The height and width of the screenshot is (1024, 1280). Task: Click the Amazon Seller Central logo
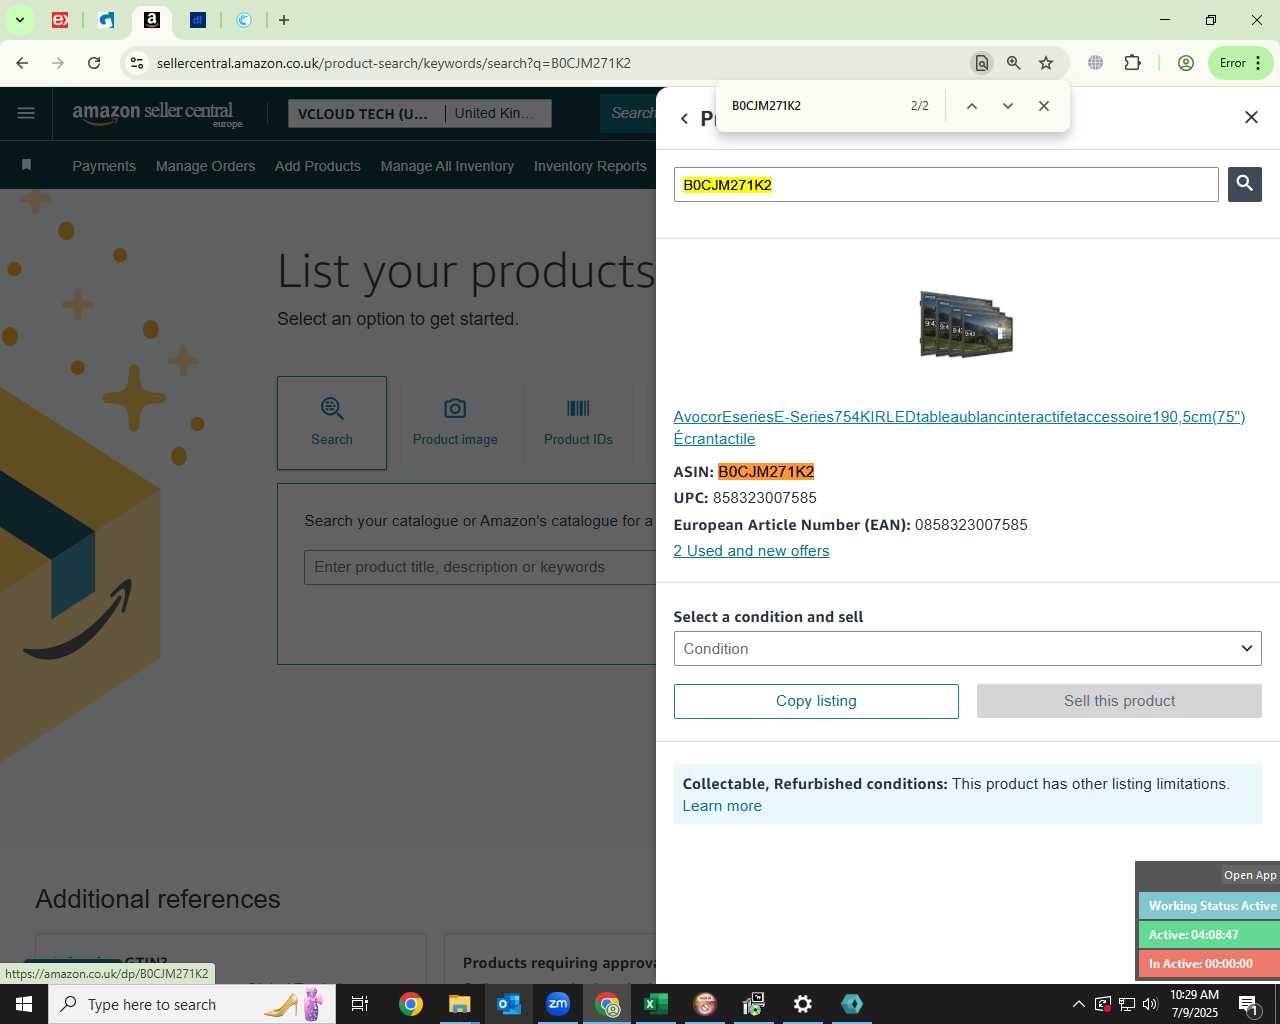(157, 114)
